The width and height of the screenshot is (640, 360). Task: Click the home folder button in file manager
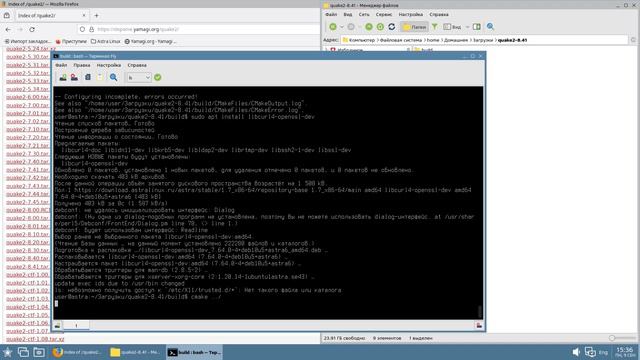[x=380, y=27]
